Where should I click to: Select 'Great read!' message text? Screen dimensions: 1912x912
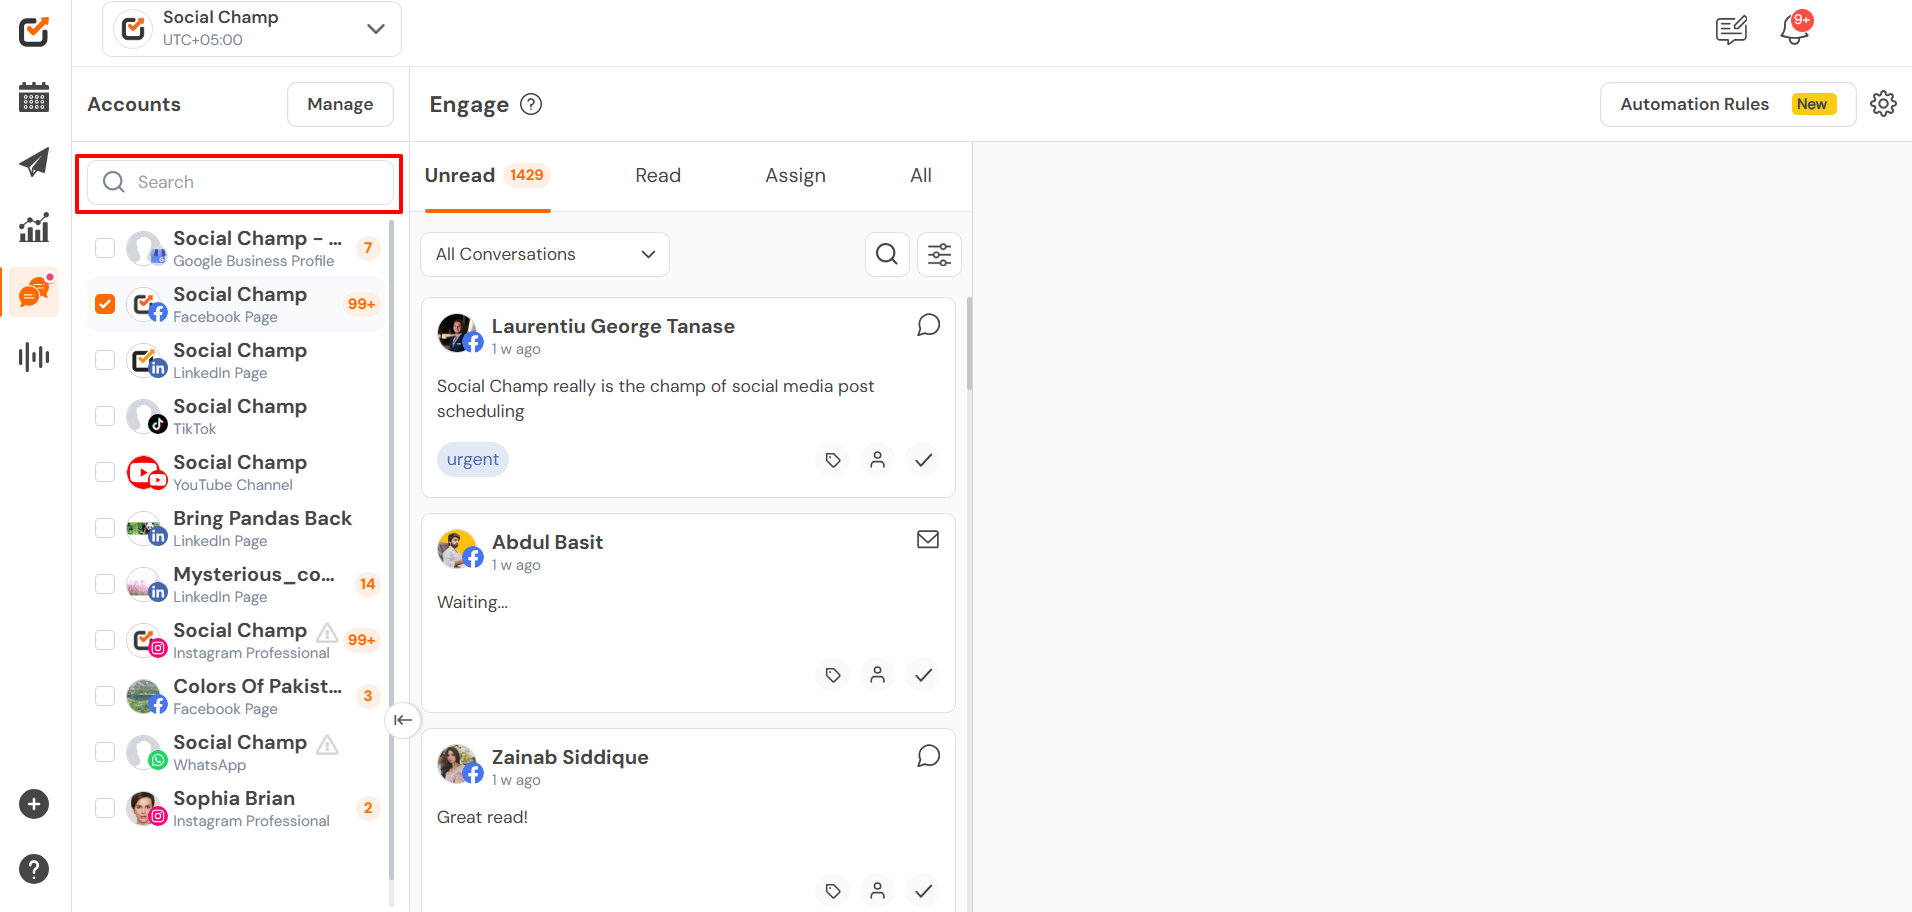pyautogui.click(x=482, y=817)
